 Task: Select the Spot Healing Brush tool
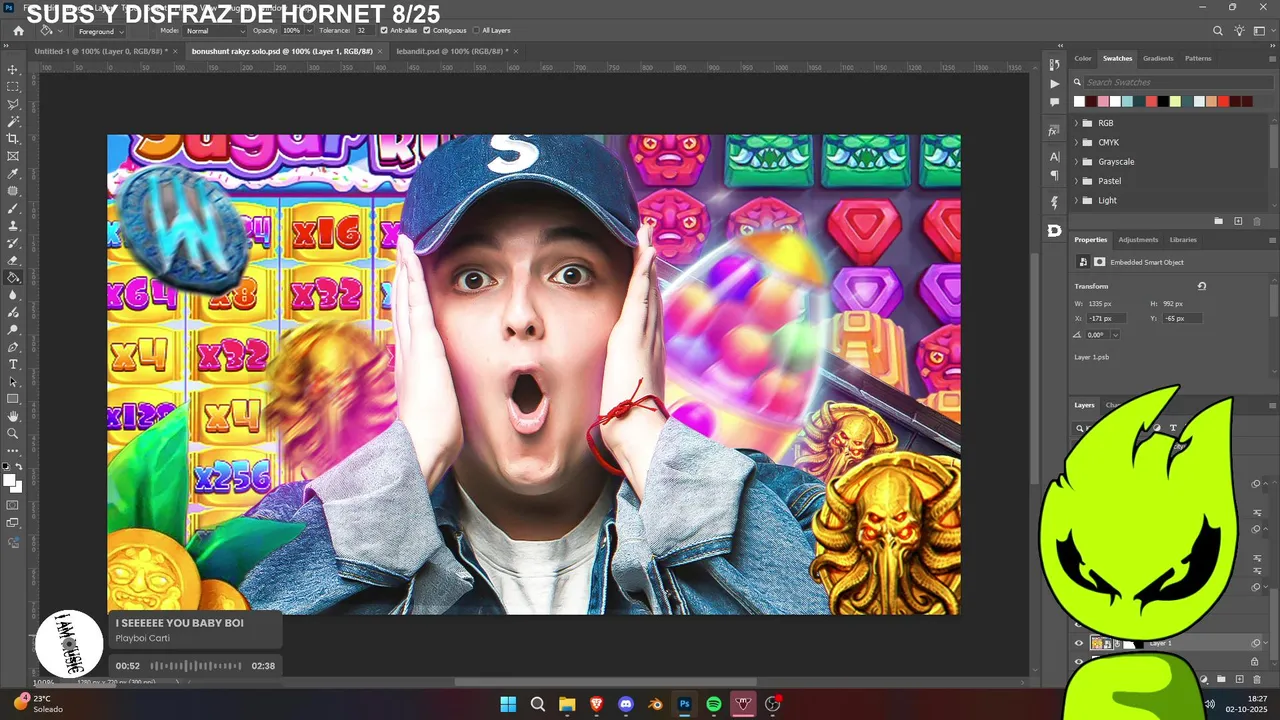[13, 191]
